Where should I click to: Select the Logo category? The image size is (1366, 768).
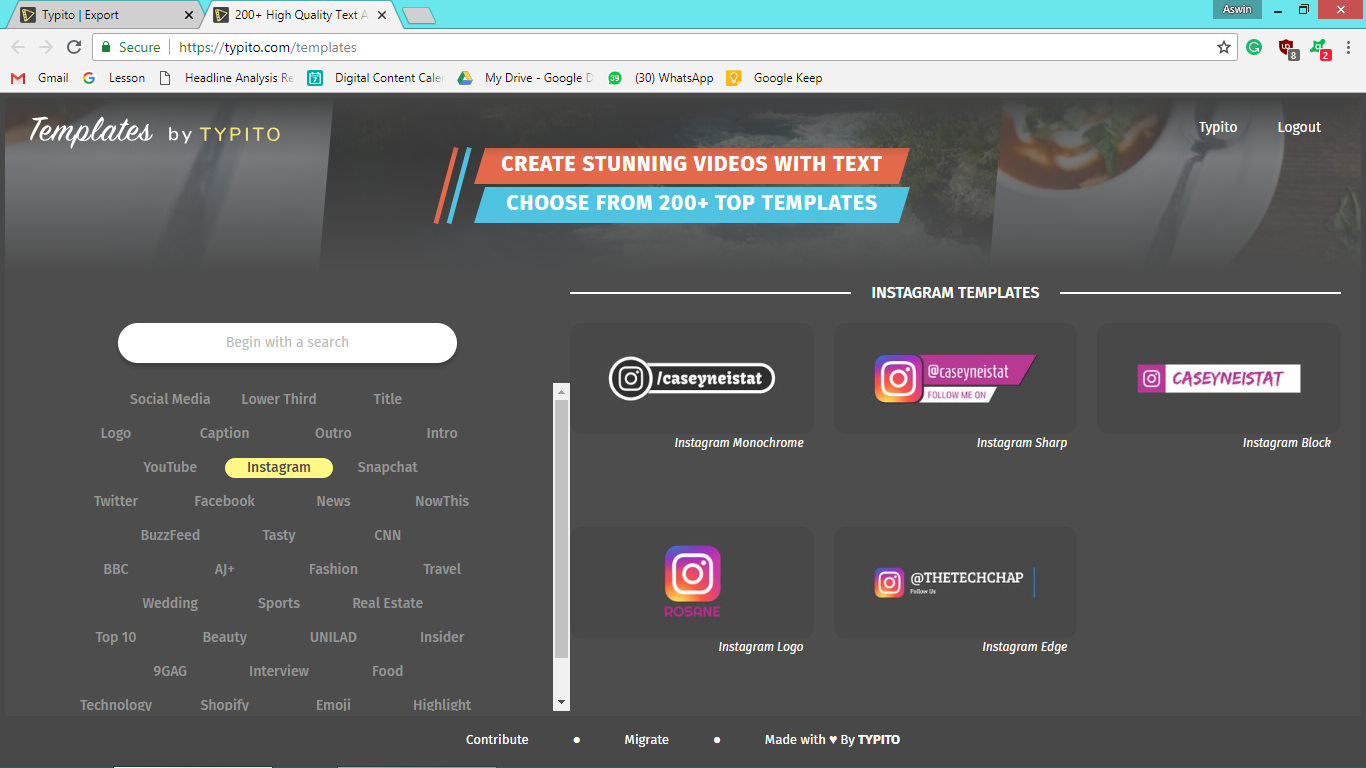(116, 433)
